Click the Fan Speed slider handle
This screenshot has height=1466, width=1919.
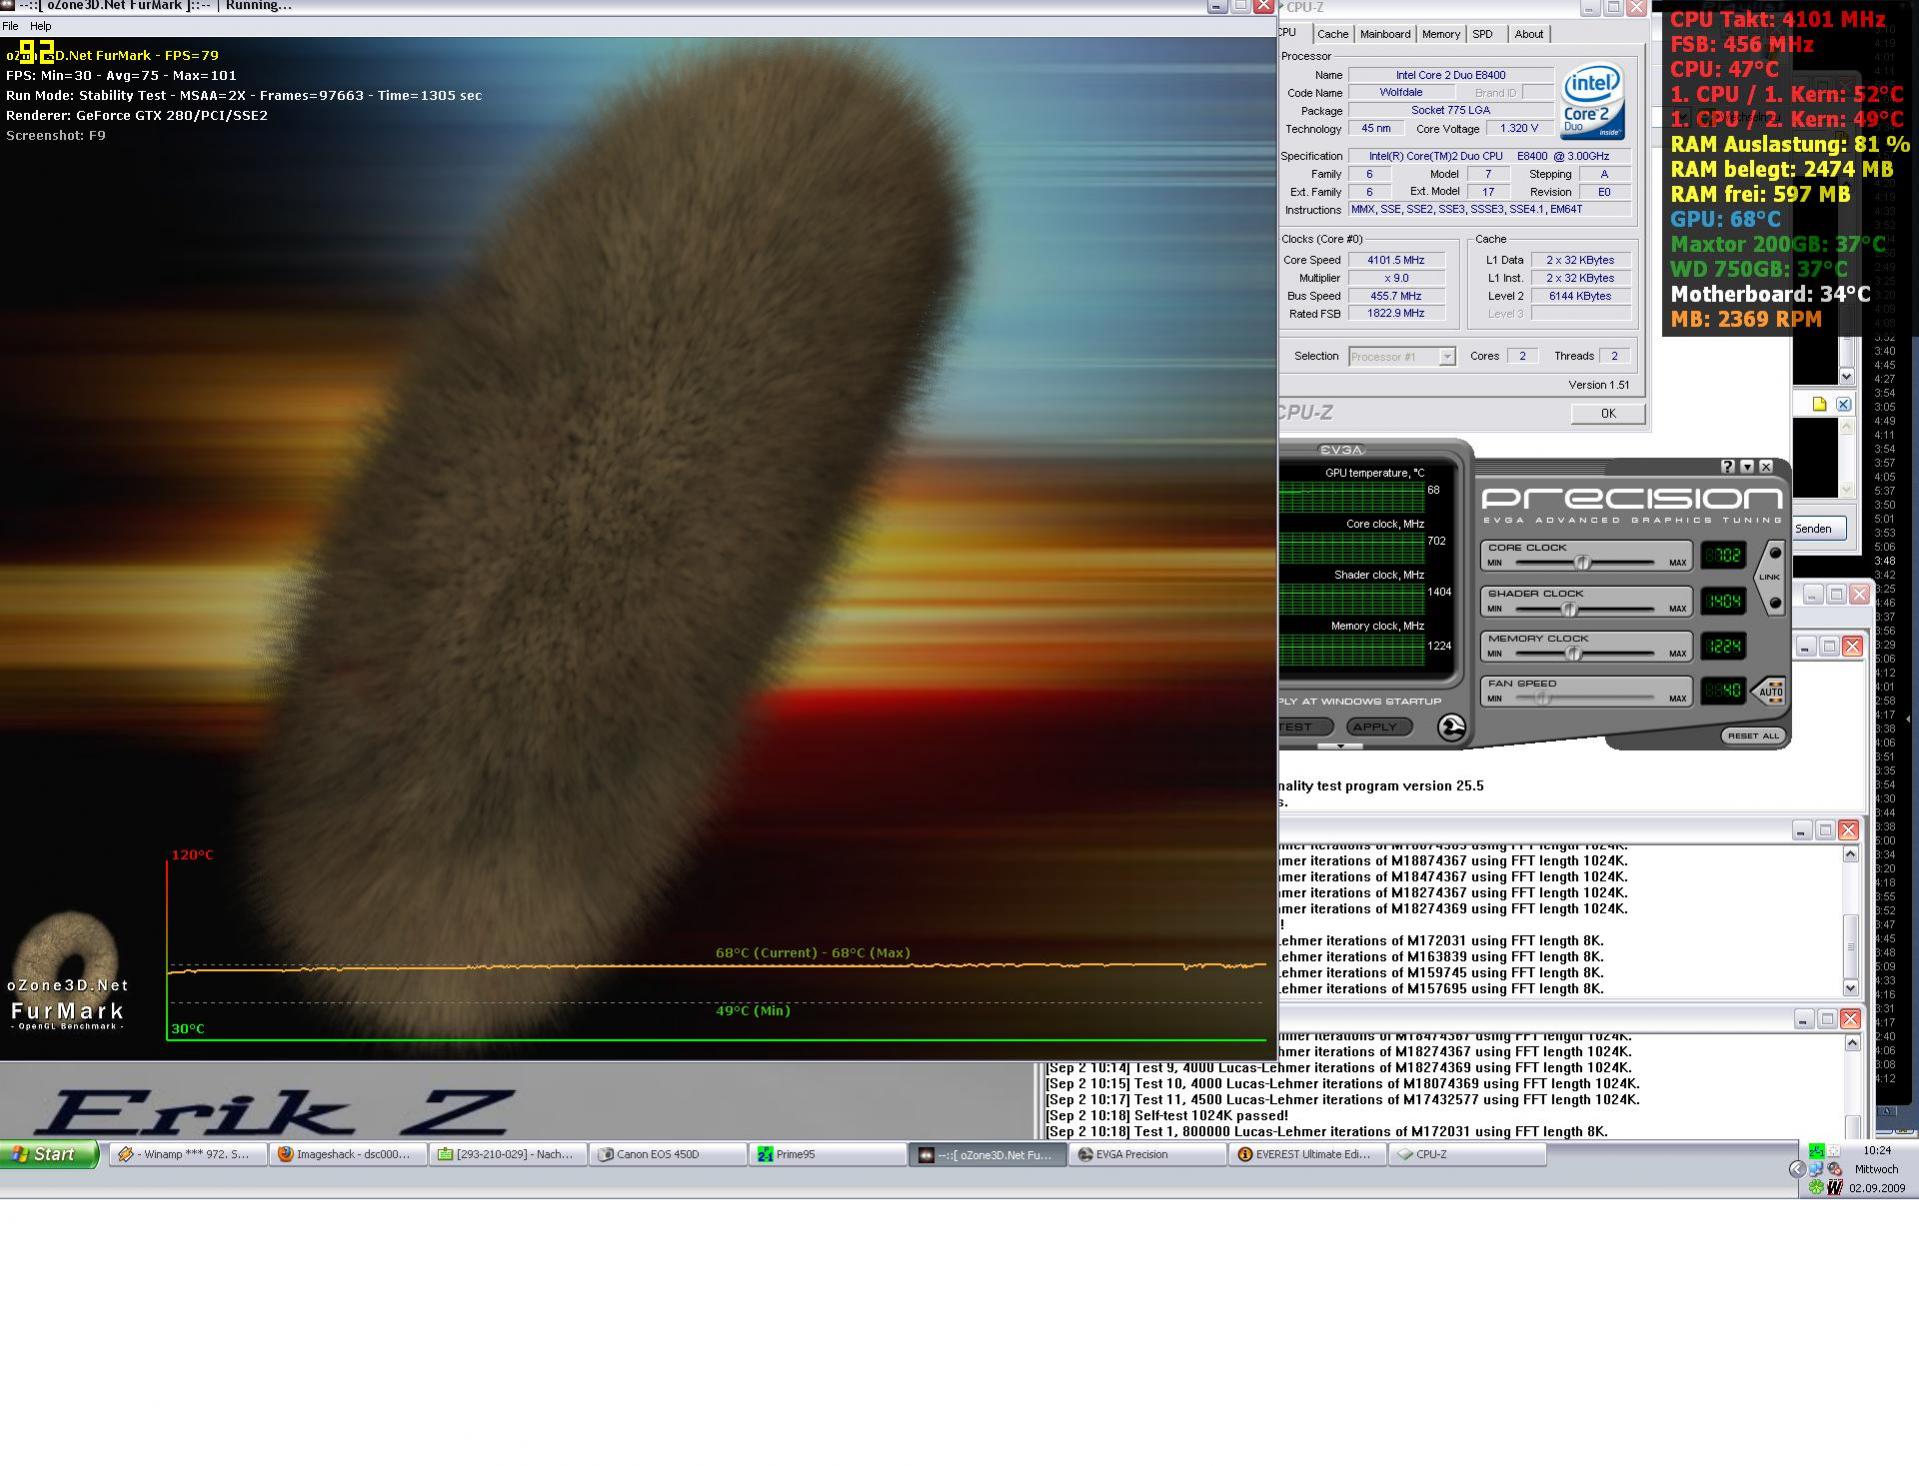[1542, 698]
